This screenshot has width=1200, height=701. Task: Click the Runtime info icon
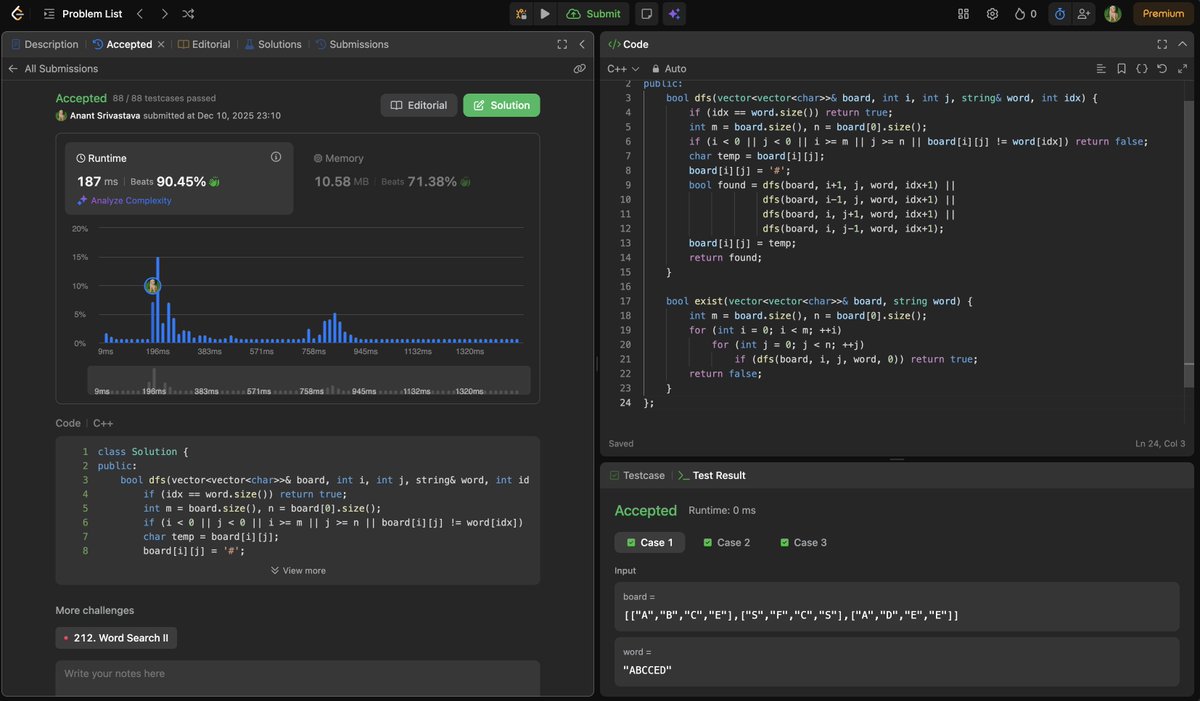(276, 157)
